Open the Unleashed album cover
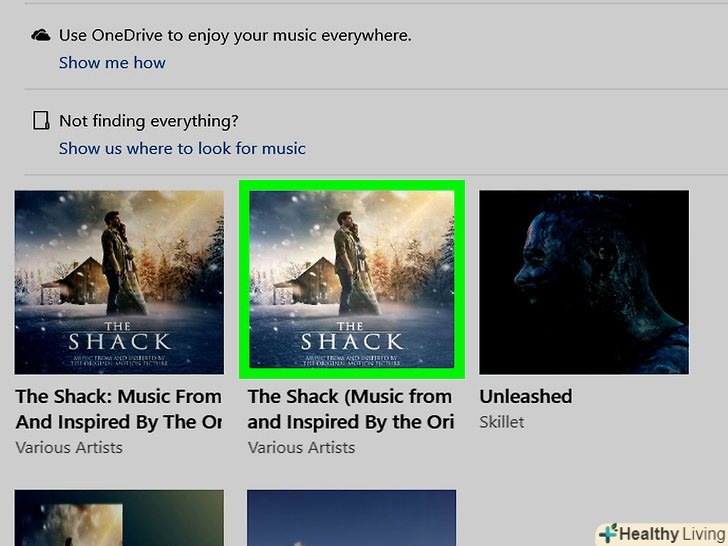 point(584,282)
